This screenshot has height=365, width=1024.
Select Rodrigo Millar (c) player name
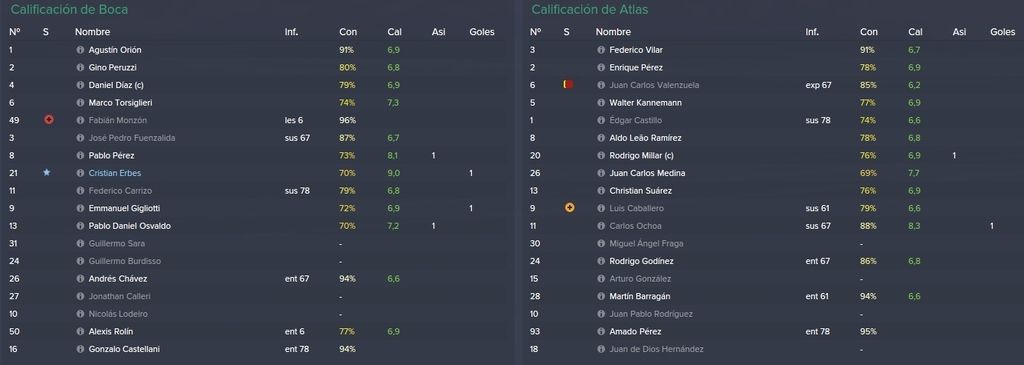642,155
